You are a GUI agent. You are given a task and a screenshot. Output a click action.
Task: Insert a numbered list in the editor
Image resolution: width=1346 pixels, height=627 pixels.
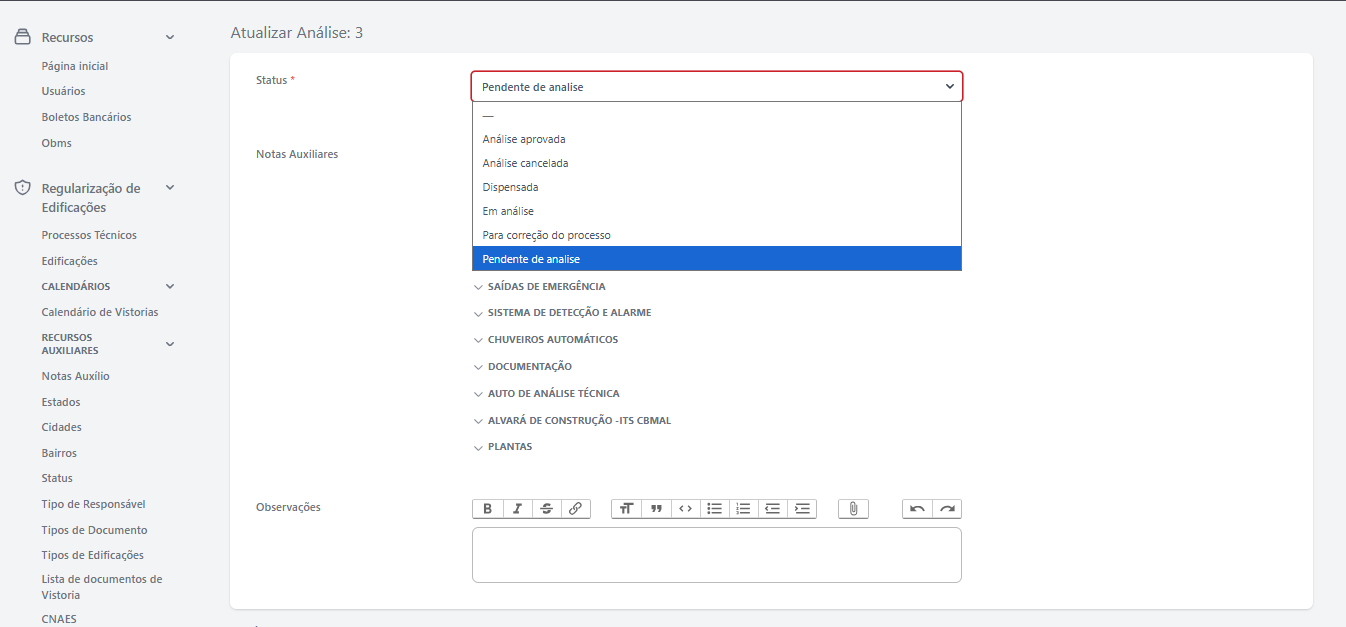click(743, 509)
